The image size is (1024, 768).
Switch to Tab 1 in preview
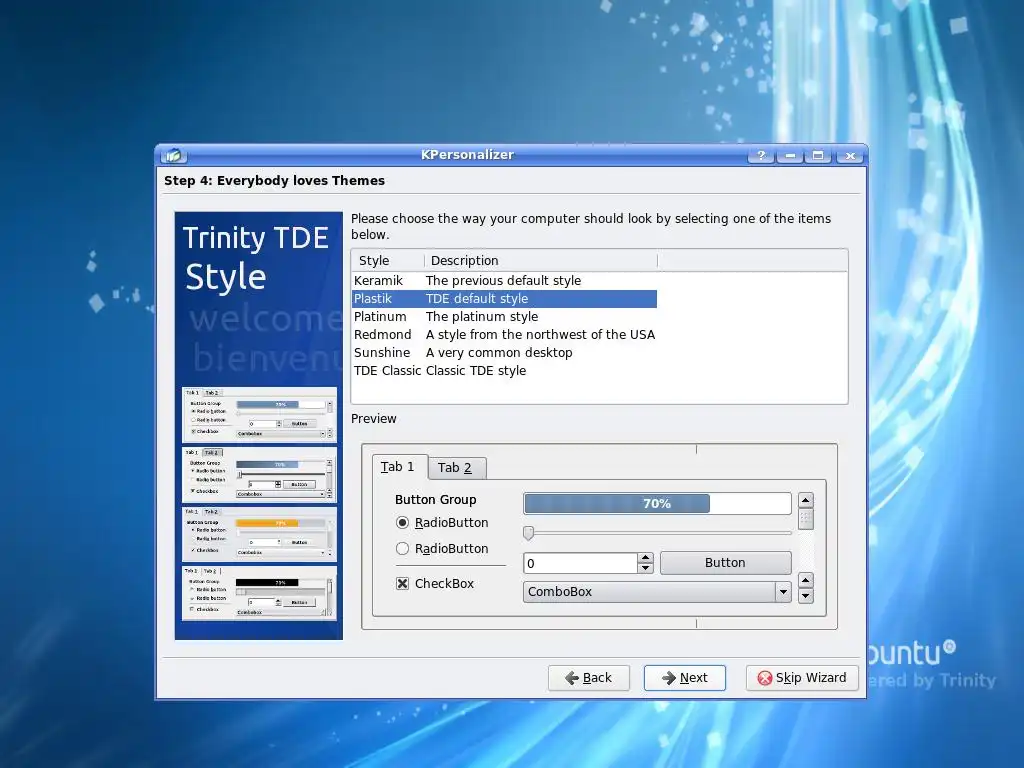[x=398, y=467]
